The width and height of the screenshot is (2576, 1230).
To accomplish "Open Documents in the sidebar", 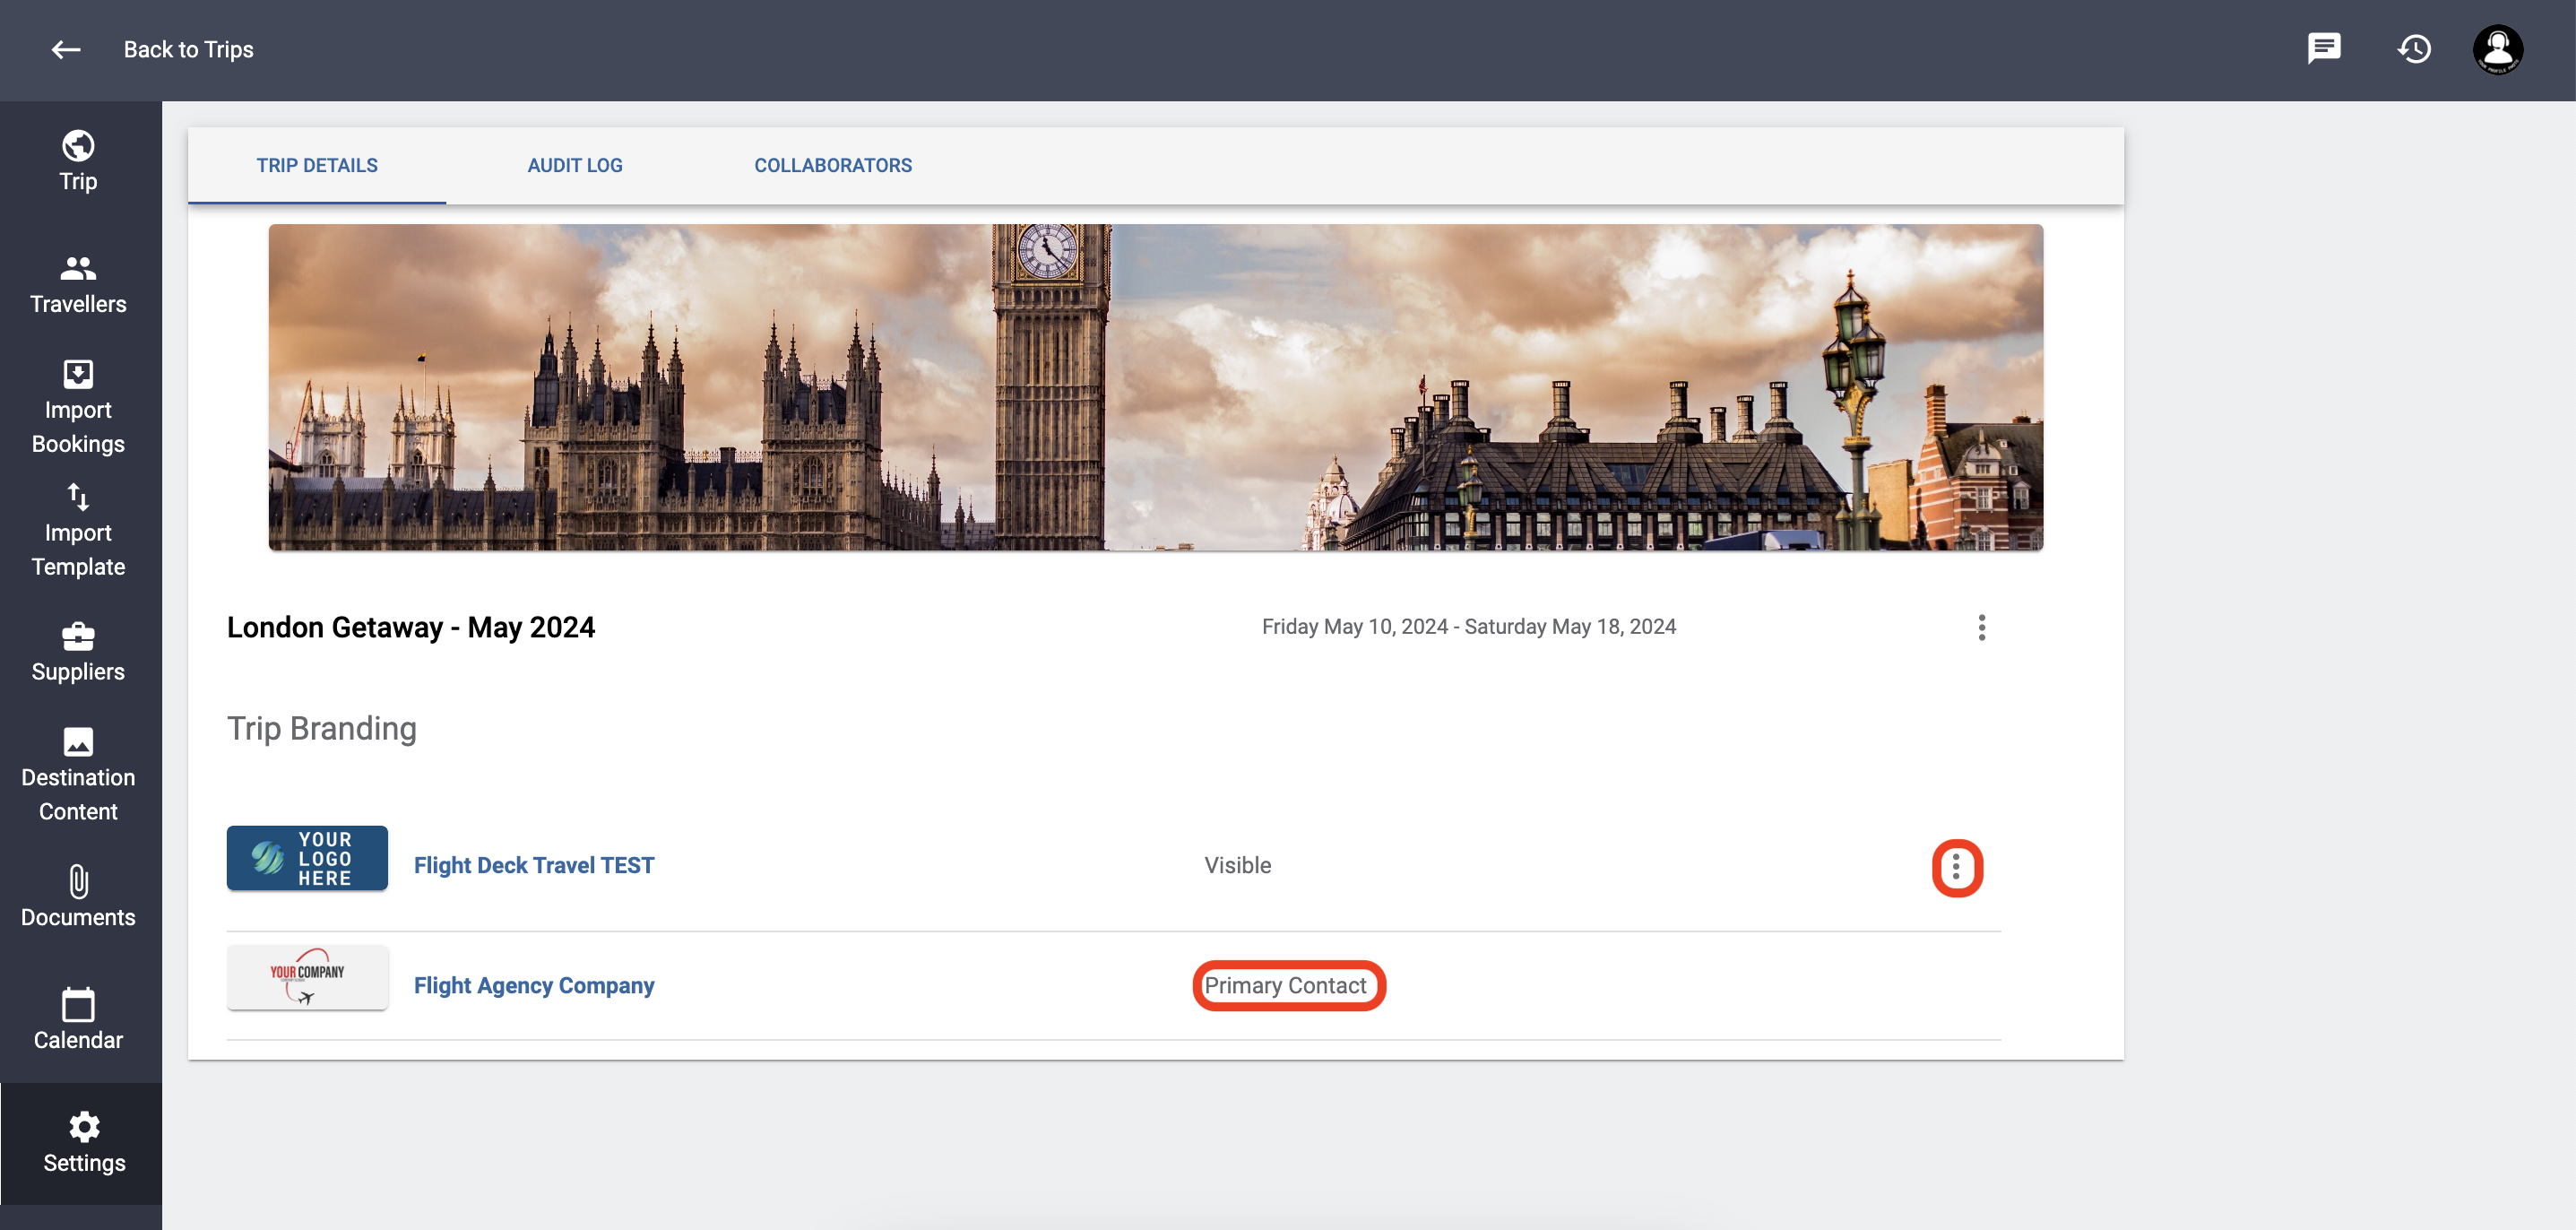I will 78,897.
